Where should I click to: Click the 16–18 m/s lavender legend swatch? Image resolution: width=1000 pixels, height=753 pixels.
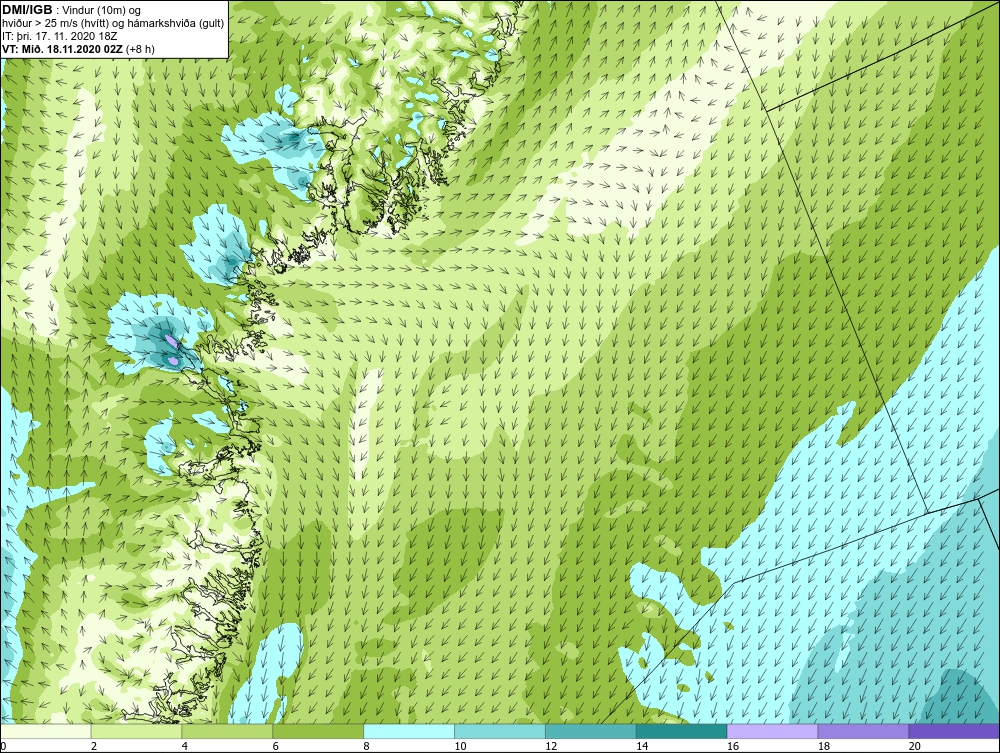[x=772, y=731]
